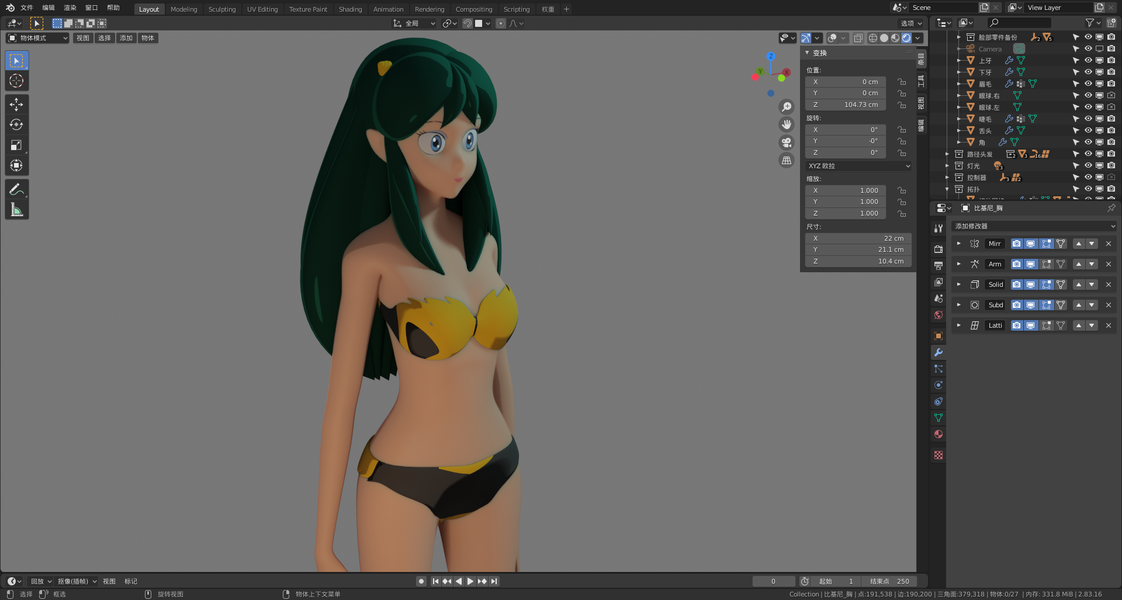Toggle selectability arrow for 角 row
Screen dimensions: 1122x600
click(1075, 142)
